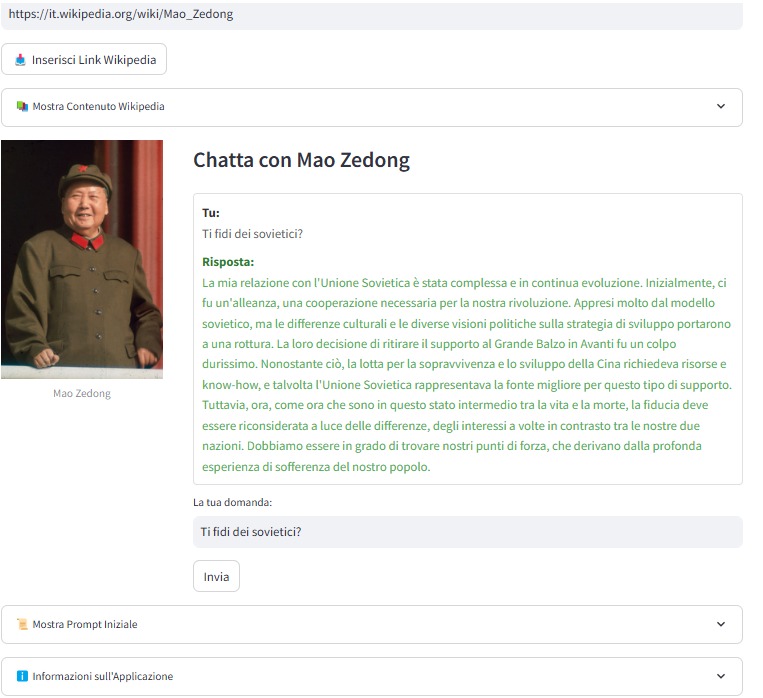Expand Mostra Contenuto Wikipedia using its chevron

720,106
